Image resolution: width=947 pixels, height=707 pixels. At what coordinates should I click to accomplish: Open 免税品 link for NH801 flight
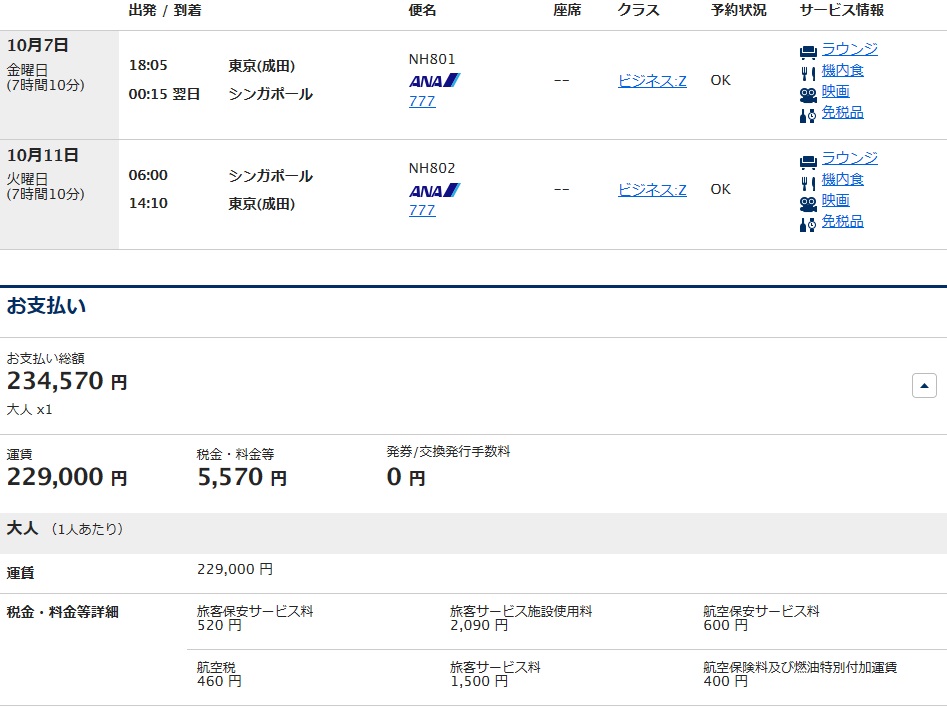click(x=843, y=112)
